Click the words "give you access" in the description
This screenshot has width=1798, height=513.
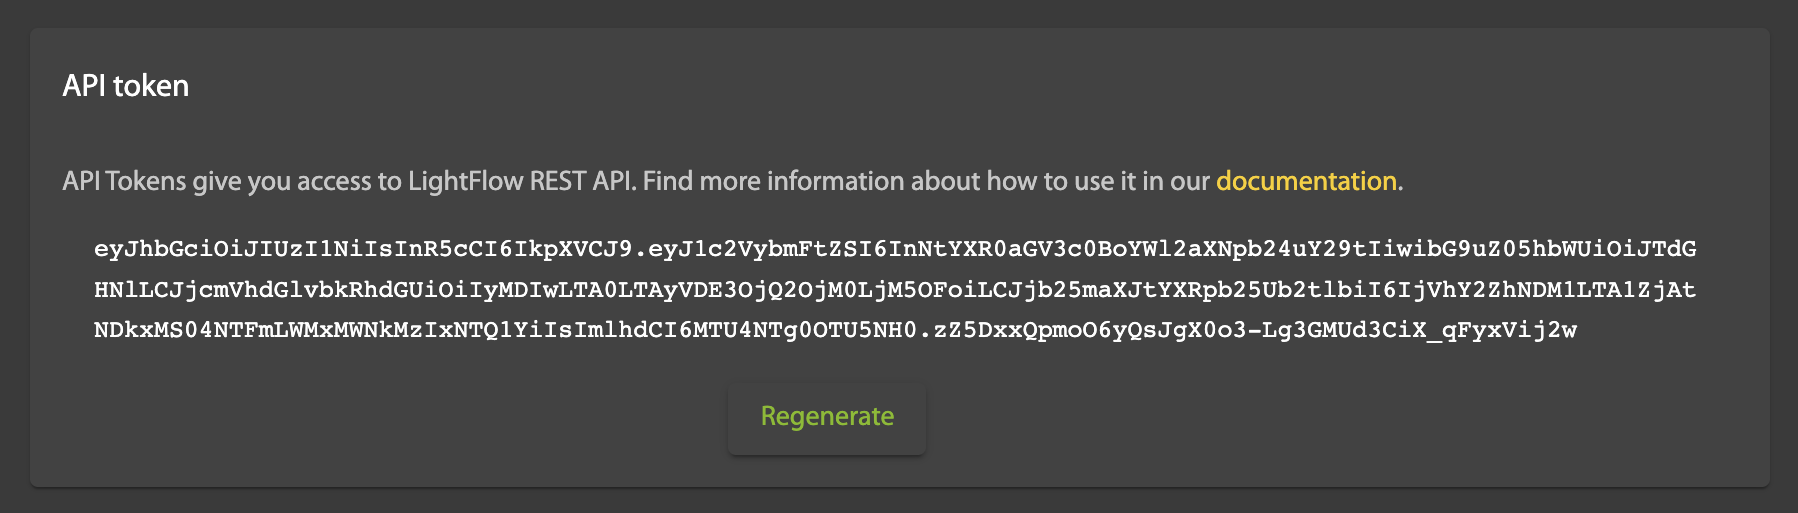[x=267, y=181]
